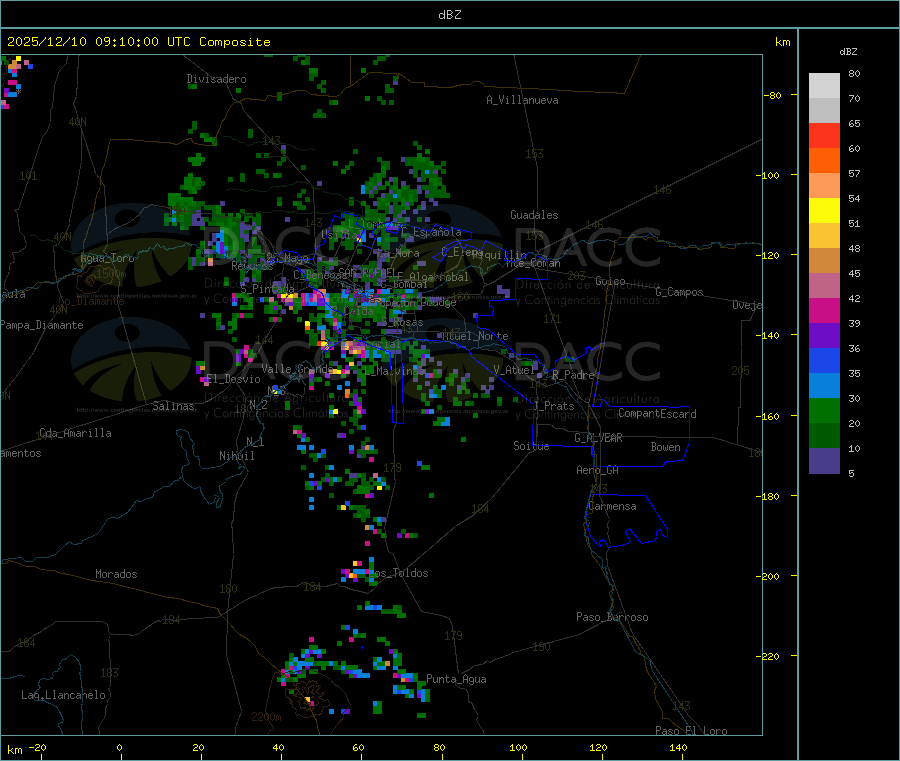900x761 pixels.
Task: Click the 'Carmensa' map label
Action: point(612,506)
